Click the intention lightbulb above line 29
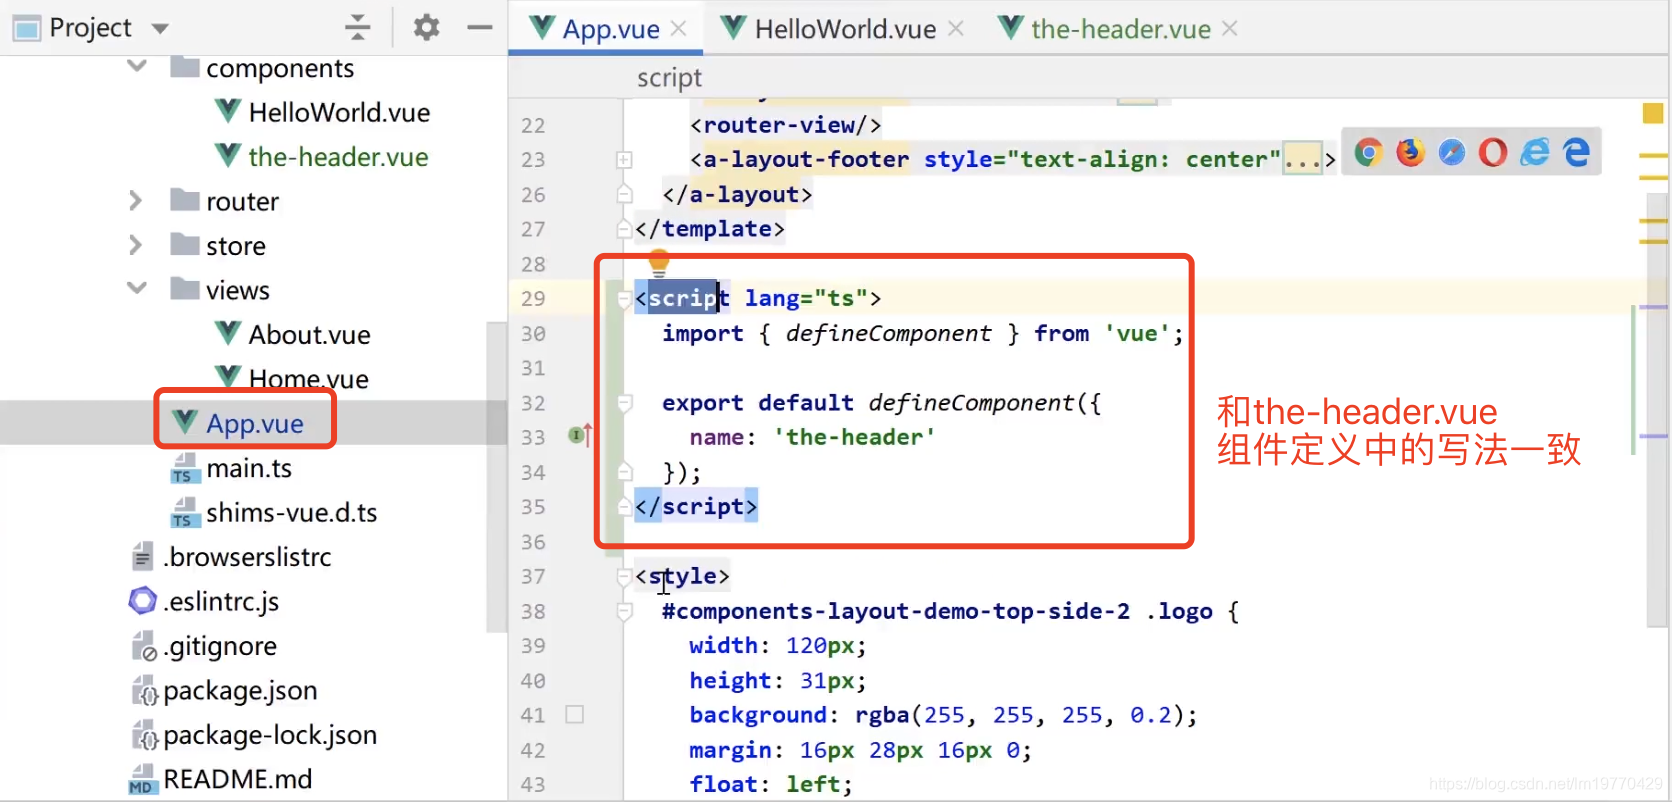 click(x=658, y=262)
